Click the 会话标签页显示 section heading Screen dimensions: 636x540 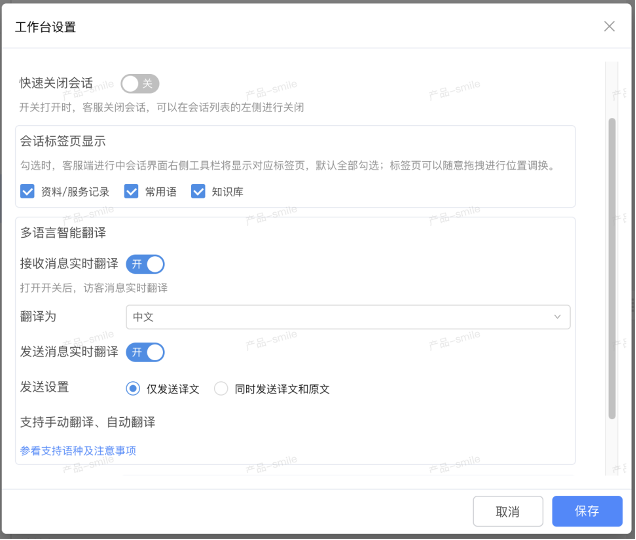tap(63, 141)
